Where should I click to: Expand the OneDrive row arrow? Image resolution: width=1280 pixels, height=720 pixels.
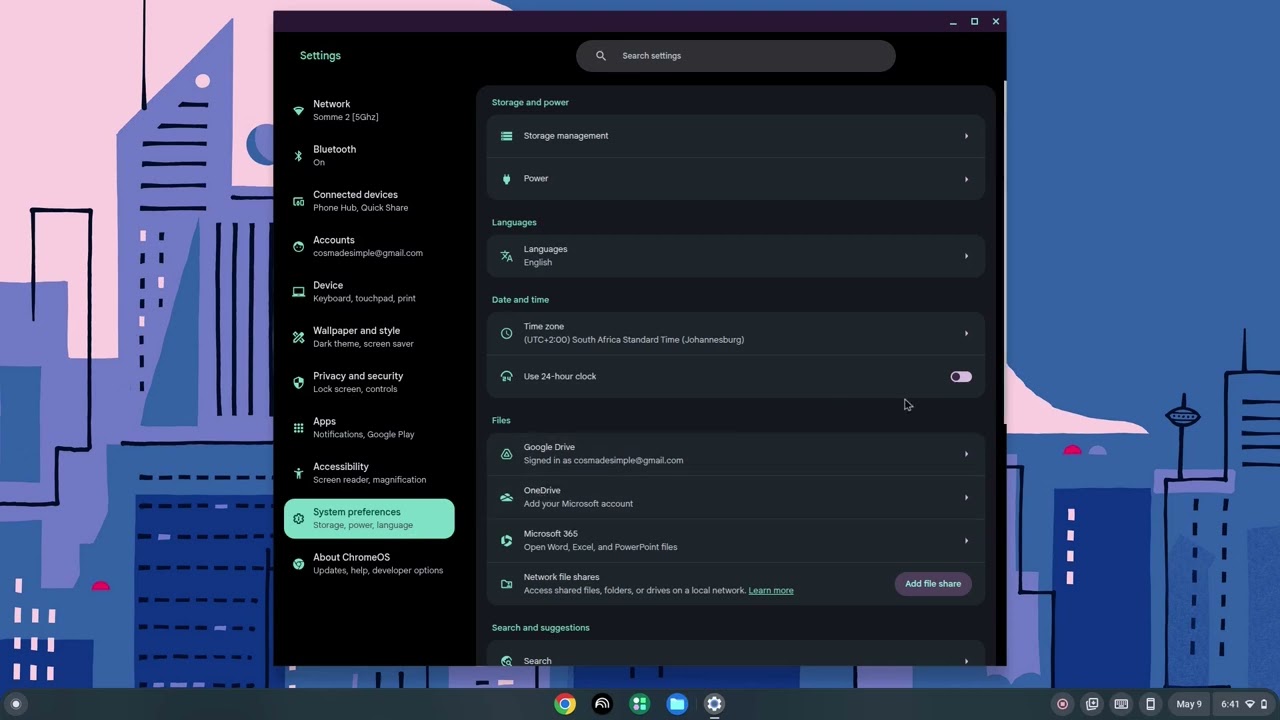click(x=966, y=497)
